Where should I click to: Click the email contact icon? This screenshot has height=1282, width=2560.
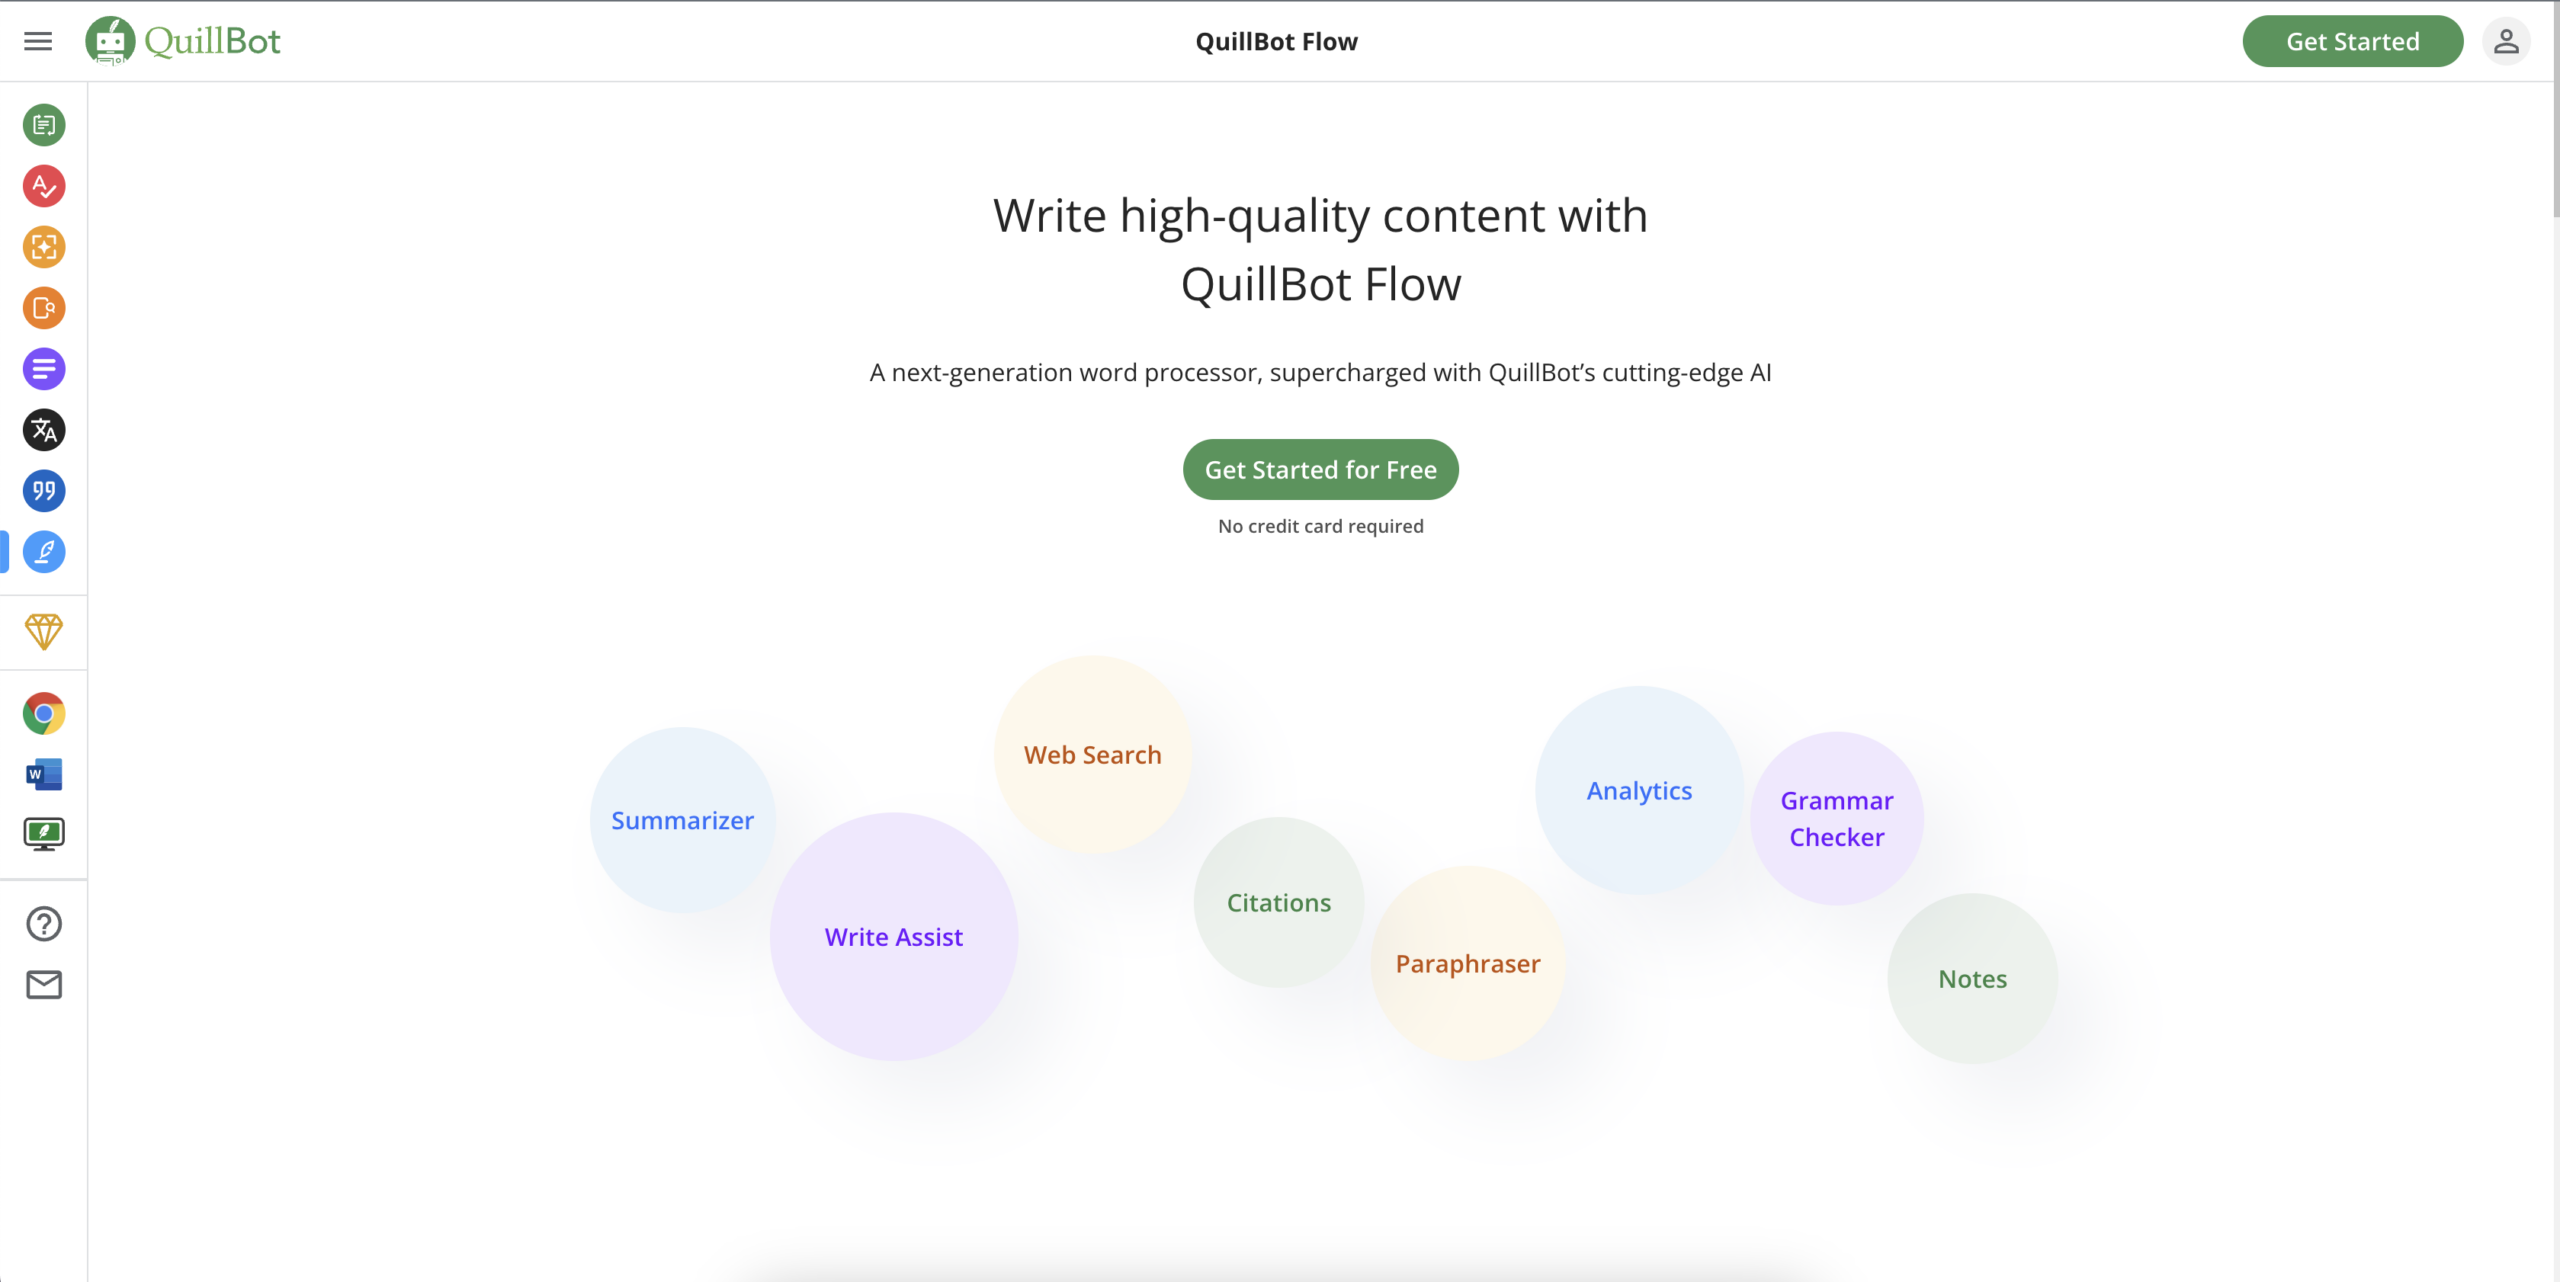pos(44,984)
